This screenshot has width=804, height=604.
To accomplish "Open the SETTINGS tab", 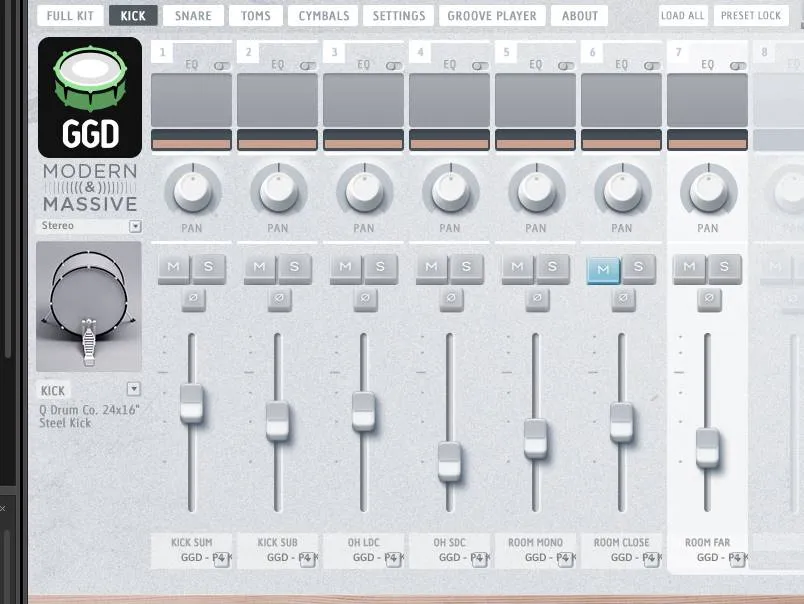I will [x=399, y=16].
